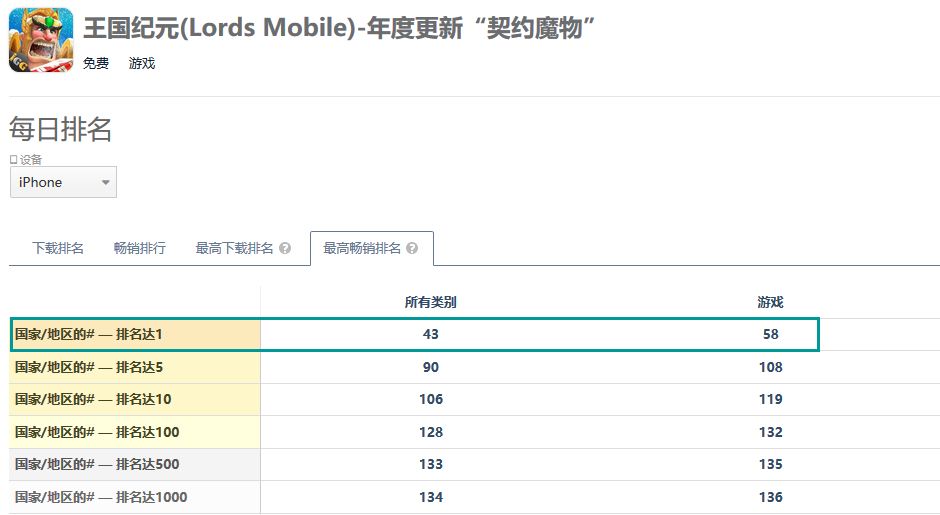Click the 游戏 column header in the table
This screenshot has width=940, height=515.
point(770,302)
